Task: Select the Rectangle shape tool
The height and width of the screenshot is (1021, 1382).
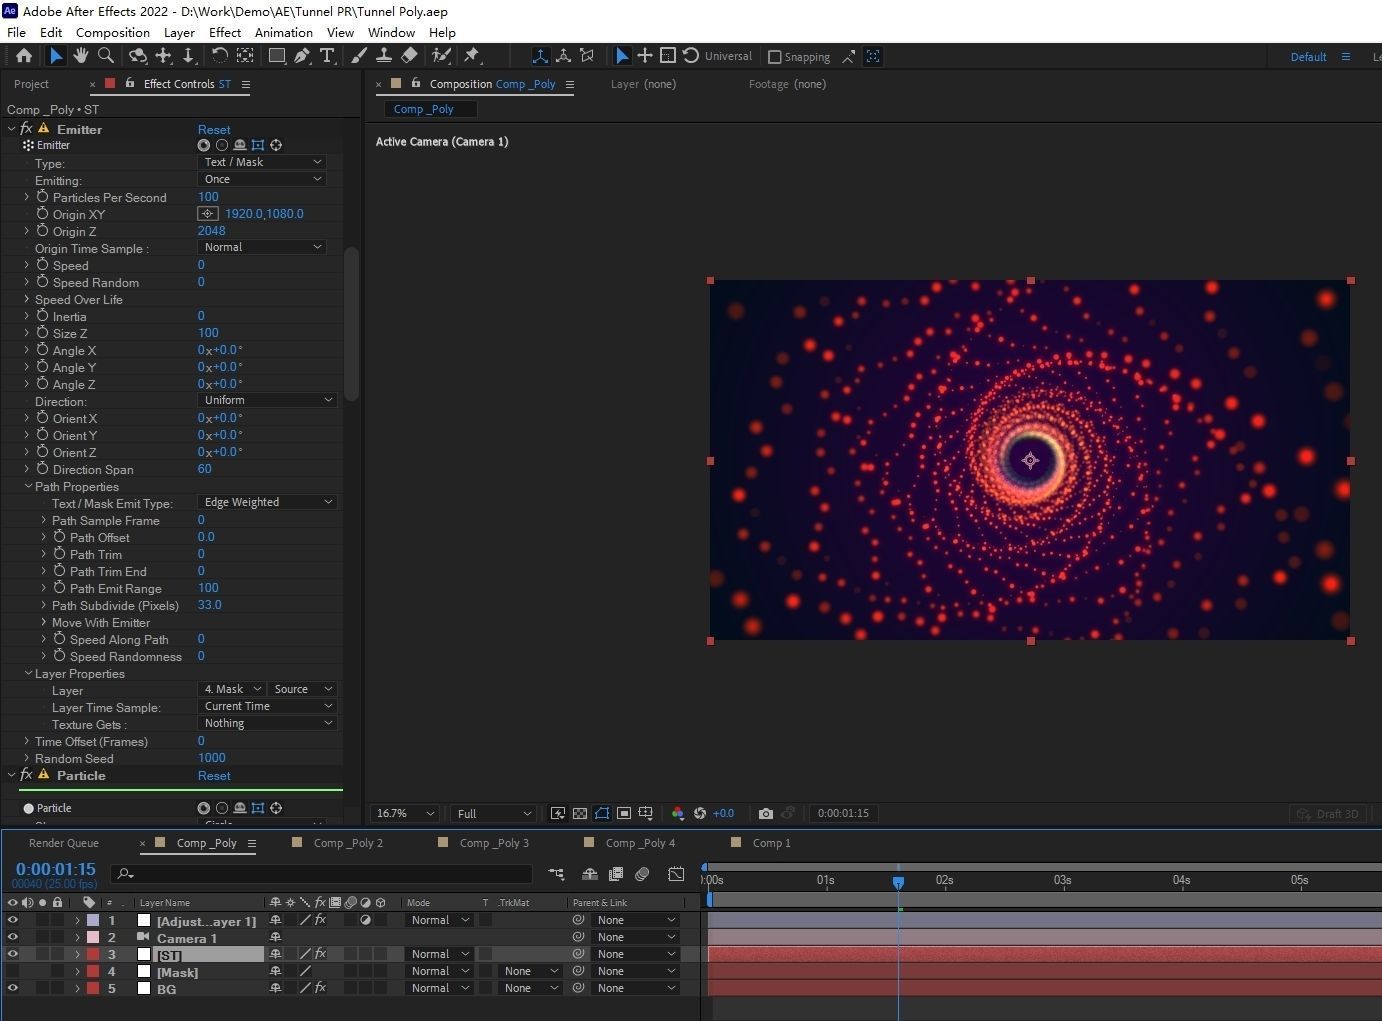Action: point(277,56)
